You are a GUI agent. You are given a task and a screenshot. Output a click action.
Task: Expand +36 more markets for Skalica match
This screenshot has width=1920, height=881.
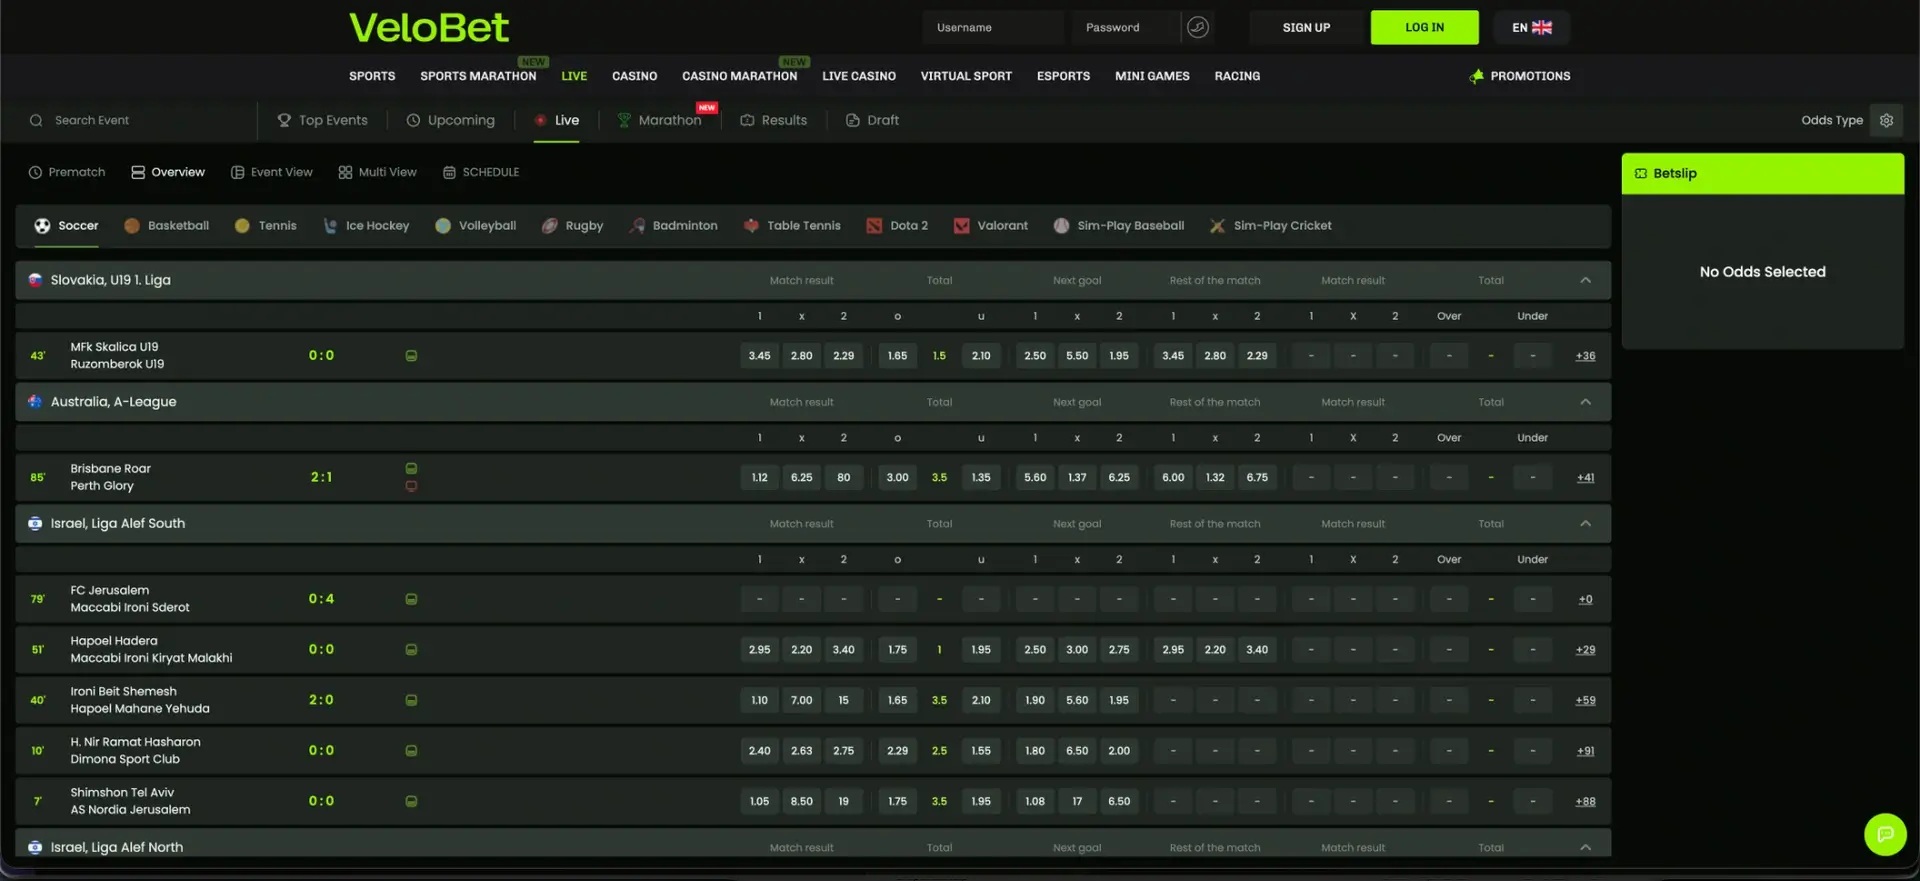[x=1585, y=356]
